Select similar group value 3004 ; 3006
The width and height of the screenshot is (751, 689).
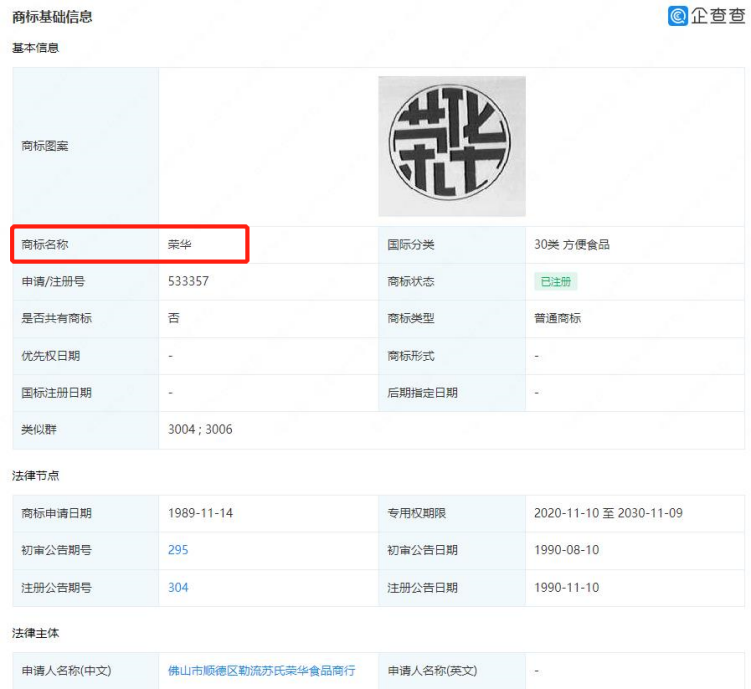200,429
